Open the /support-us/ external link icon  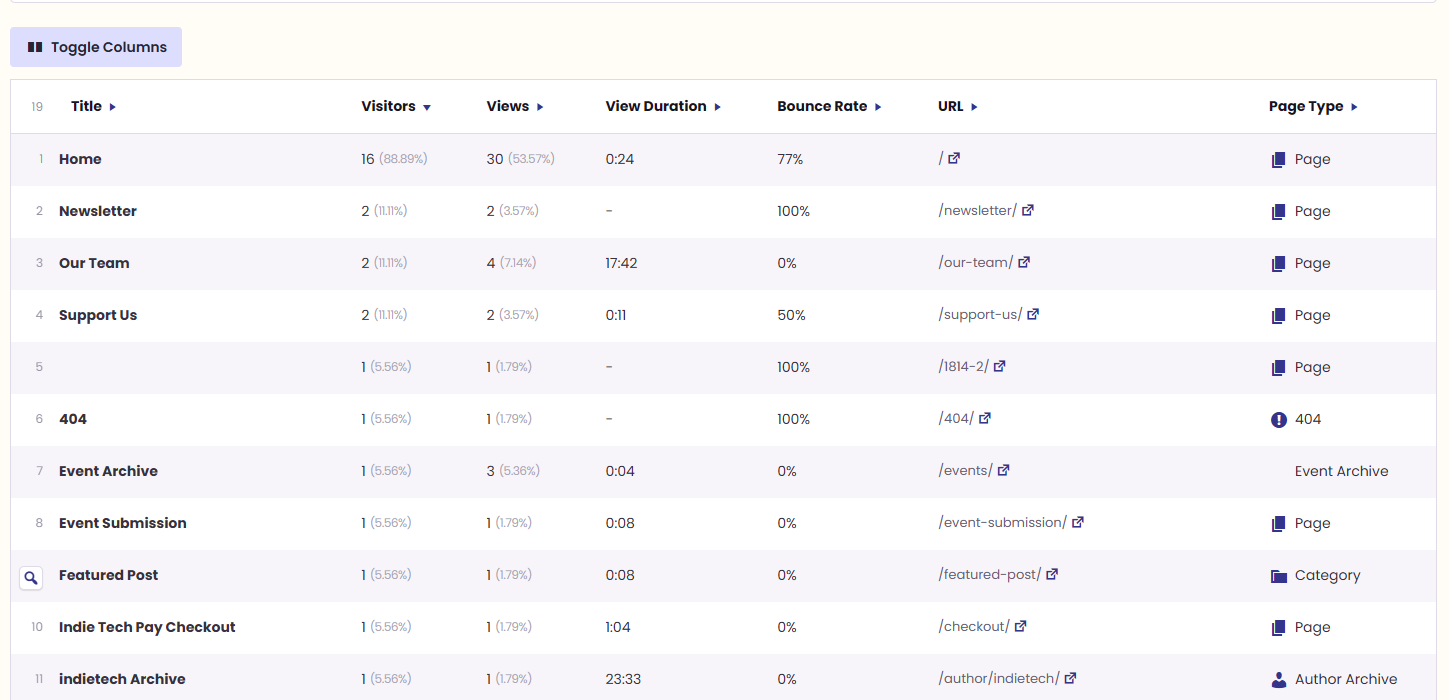click(1033, 314)
